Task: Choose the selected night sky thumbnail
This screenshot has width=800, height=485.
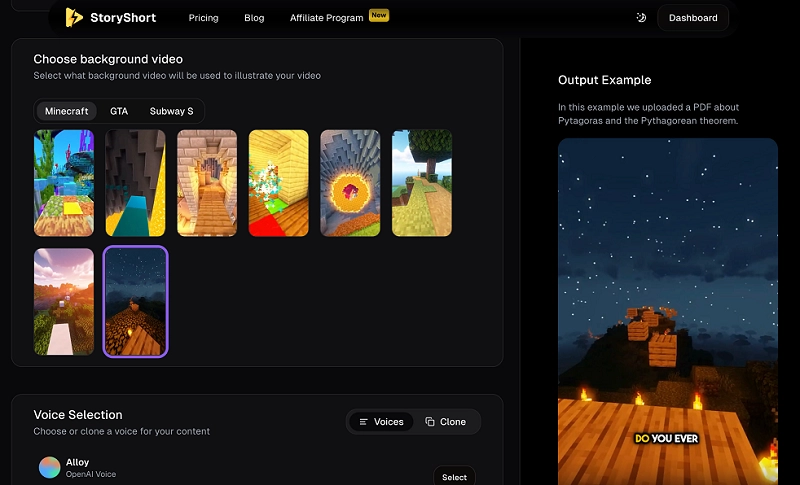Action: tap(135, 301)
